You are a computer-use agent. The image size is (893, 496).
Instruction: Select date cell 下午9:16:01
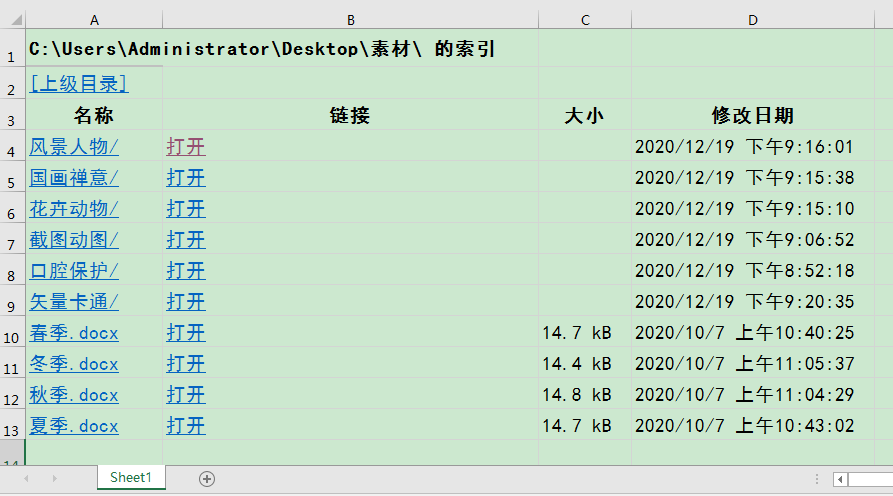[753, 146]
